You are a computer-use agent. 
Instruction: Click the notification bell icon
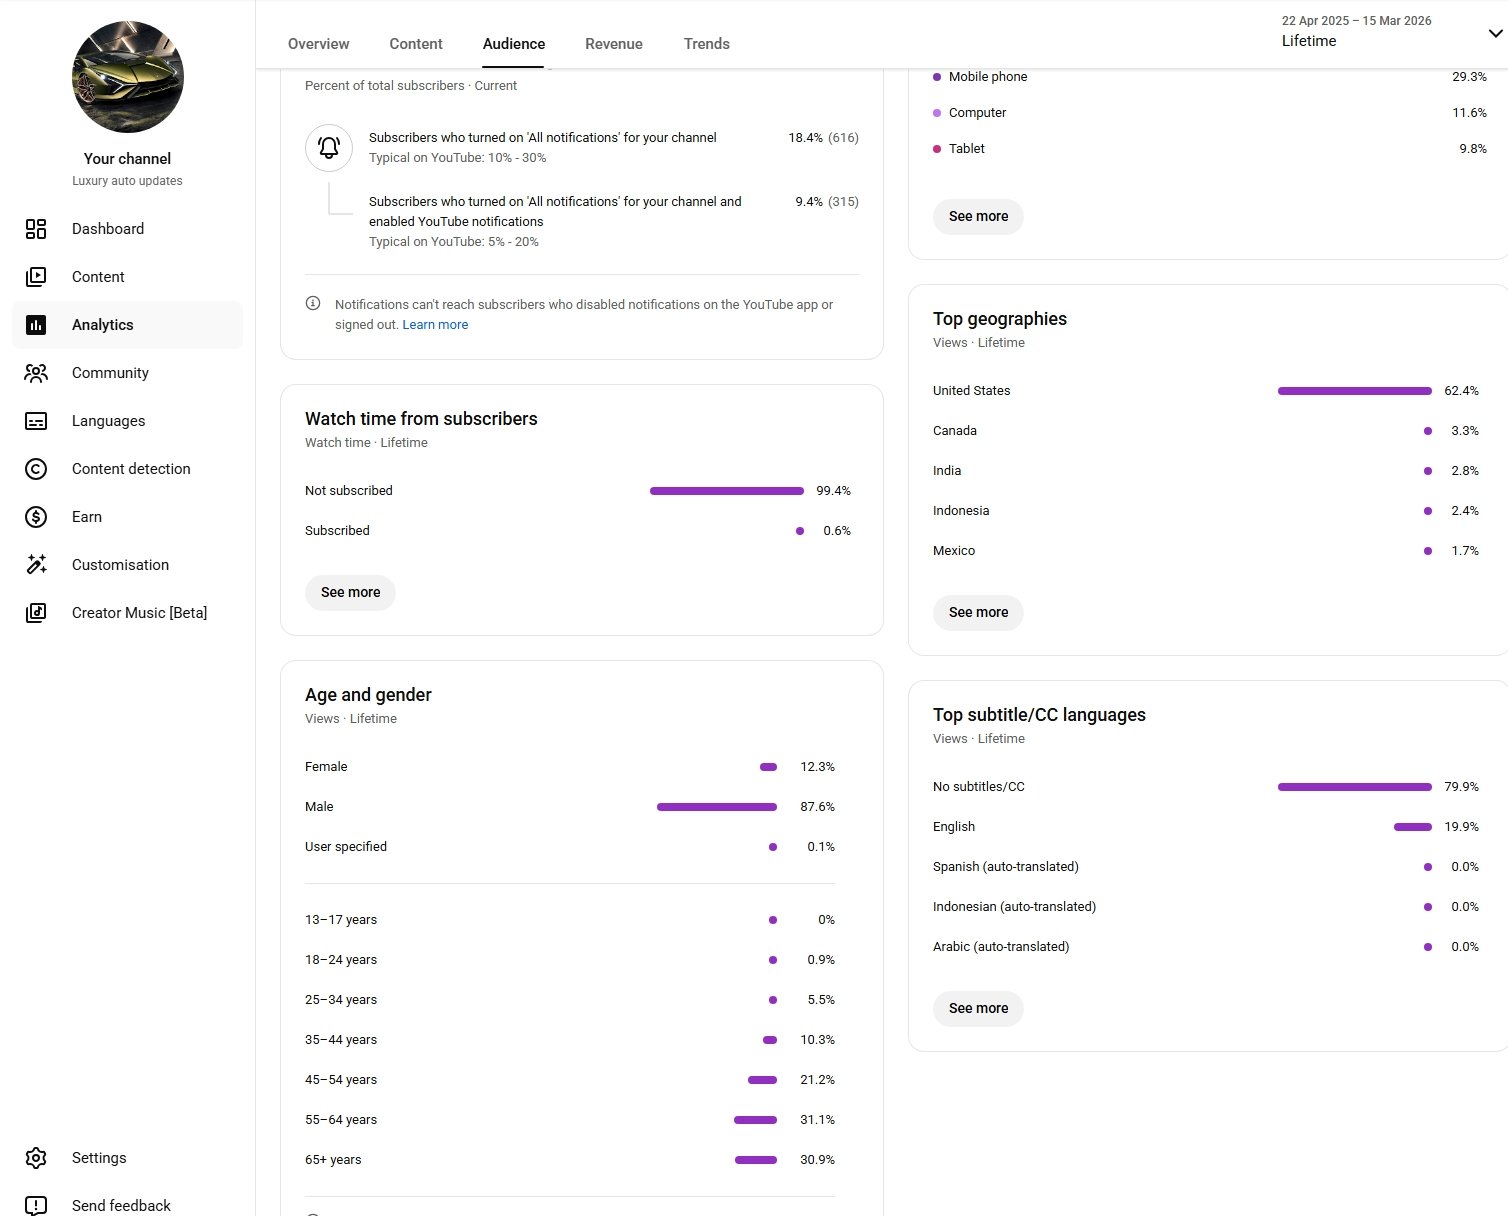(x=329, y=148)
